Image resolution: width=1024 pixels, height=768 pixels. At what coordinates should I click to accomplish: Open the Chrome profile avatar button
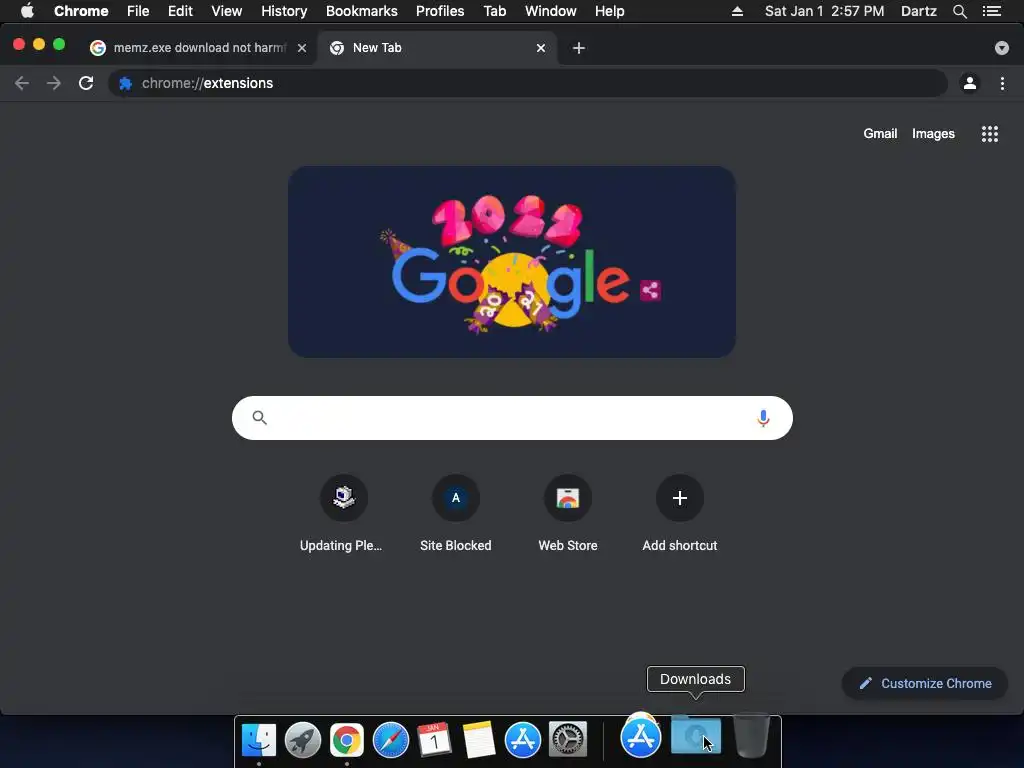(970, 83)
